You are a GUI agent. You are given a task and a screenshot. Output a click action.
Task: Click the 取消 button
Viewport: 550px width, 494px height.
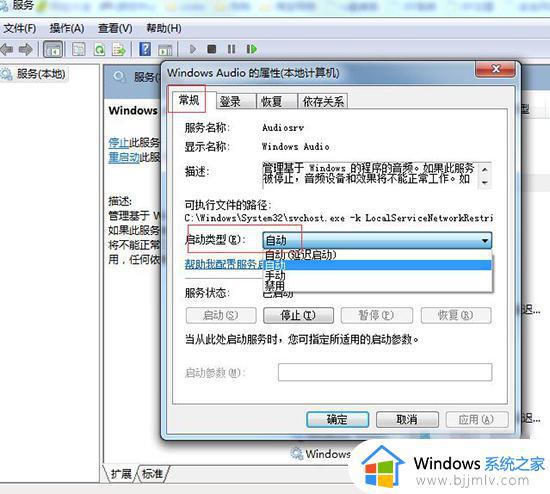(x=407, y=419)
